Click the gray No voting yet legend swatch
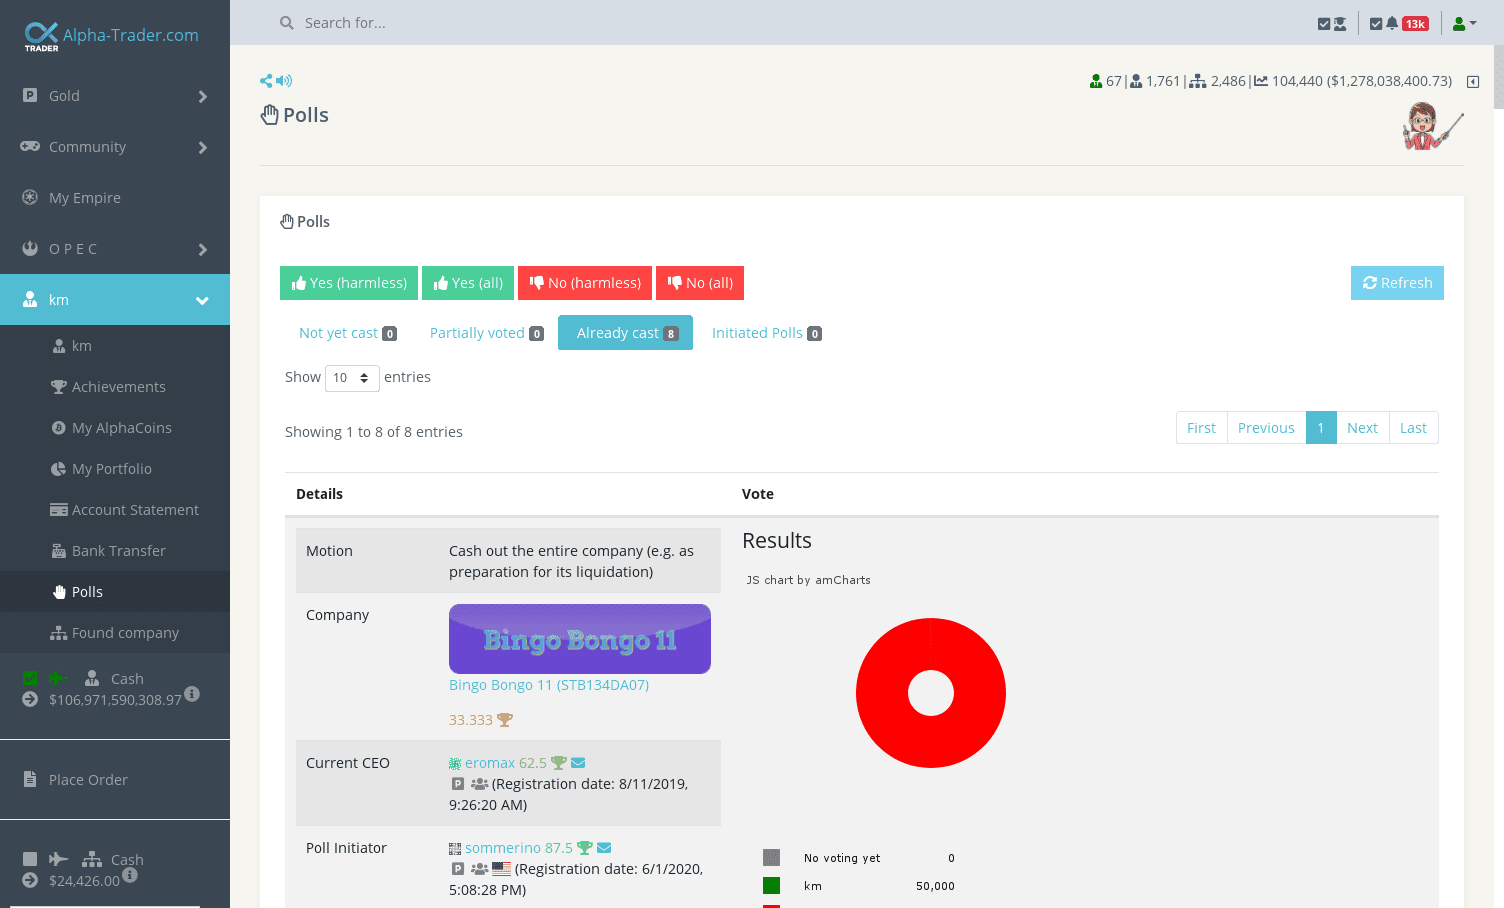 771,858
